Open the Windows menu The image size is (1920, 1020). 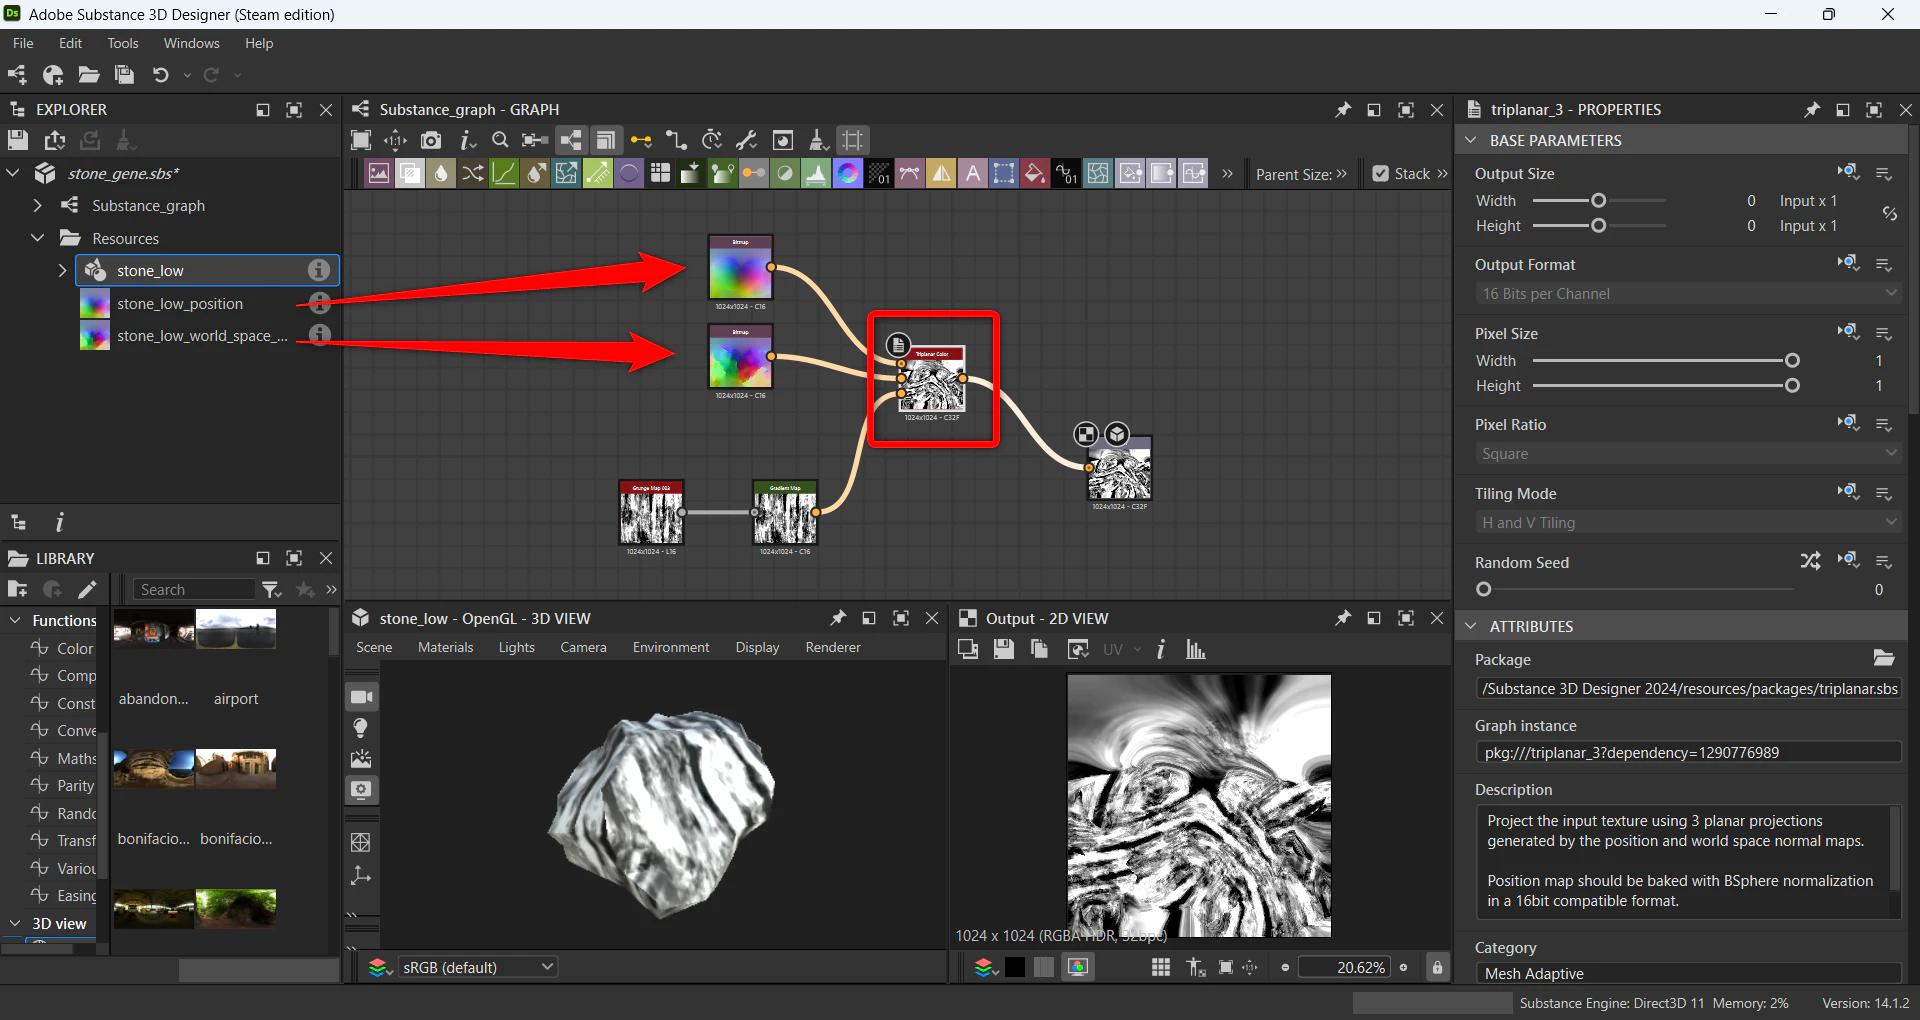click(191, 43)
